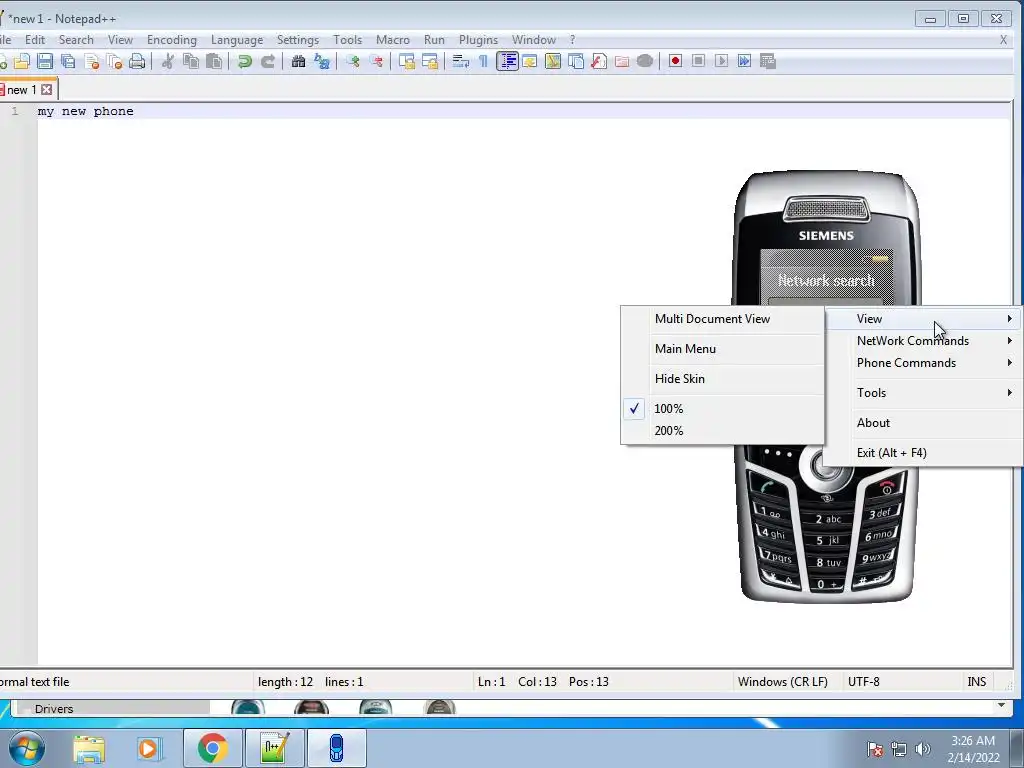Viewport: 1024px width, 768px height.
Task: Open the Edit menu
Action: pos(35,40)
